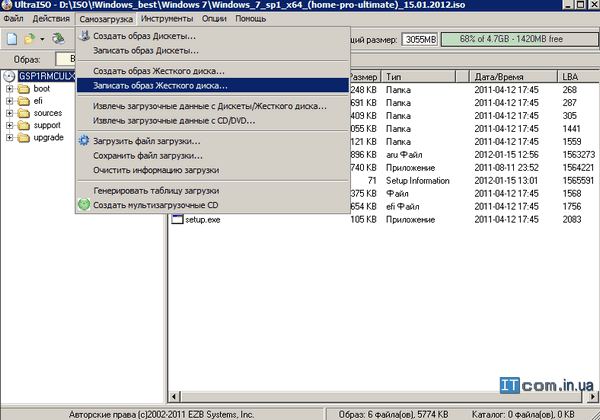The height and width of the screenshot is (420, 600).
Task: Click the setup.exe file icon
Action: click(178, 220)
